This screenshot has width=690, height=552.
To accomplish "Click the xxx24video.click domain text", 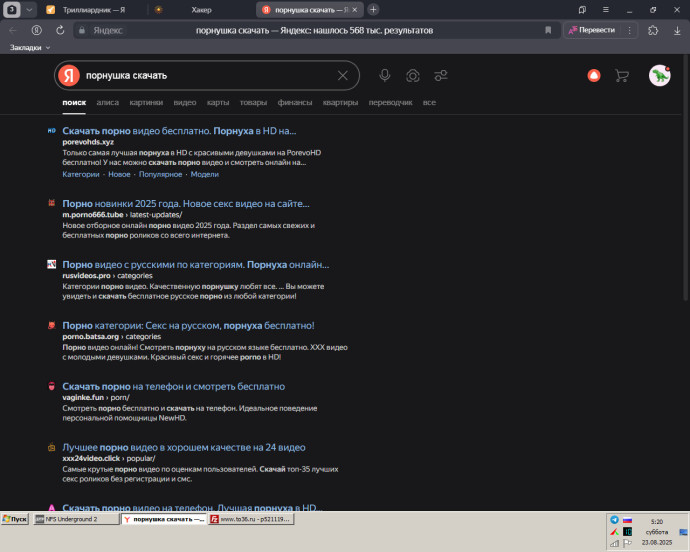I will (91, 458).
